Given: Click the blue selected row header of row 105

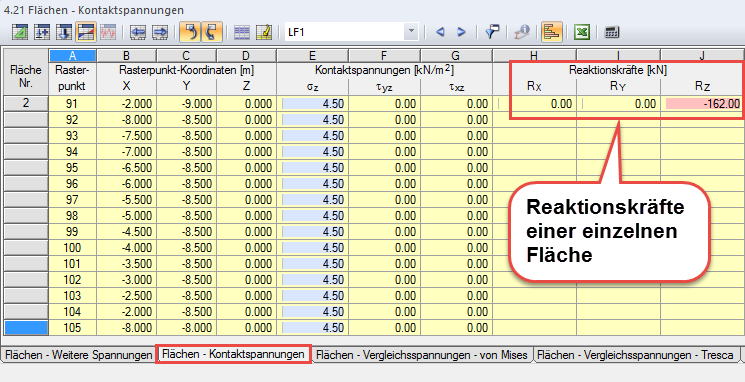Looking at the screenshot, I should pos(26,328).
